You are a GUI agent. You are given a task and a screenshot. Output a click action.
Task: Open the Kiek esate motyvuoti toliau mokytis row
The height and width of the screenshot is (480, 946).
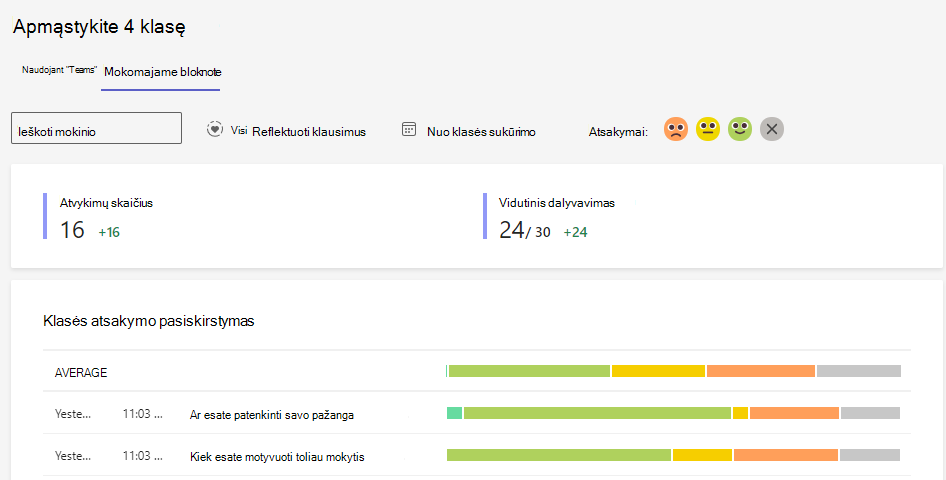[477, 455]
